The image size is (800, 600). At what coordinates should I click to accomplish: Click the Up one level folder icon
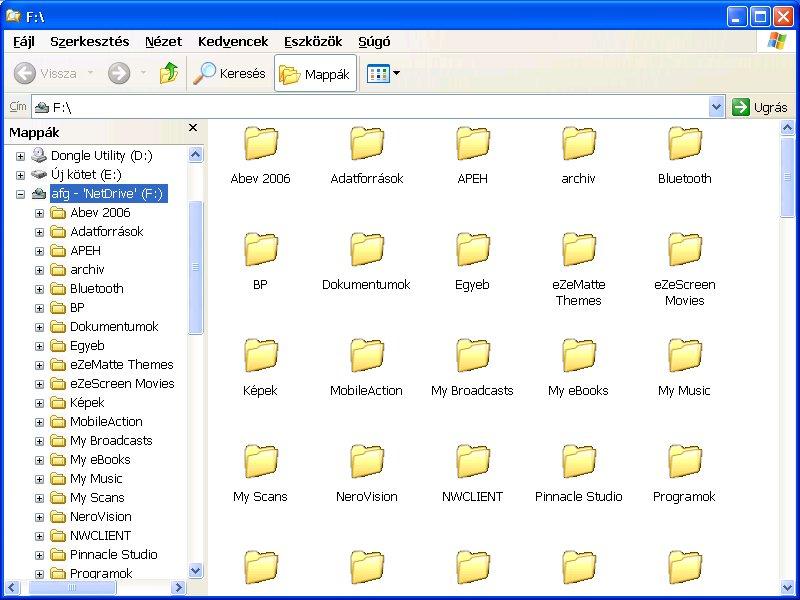click(169, 73)
